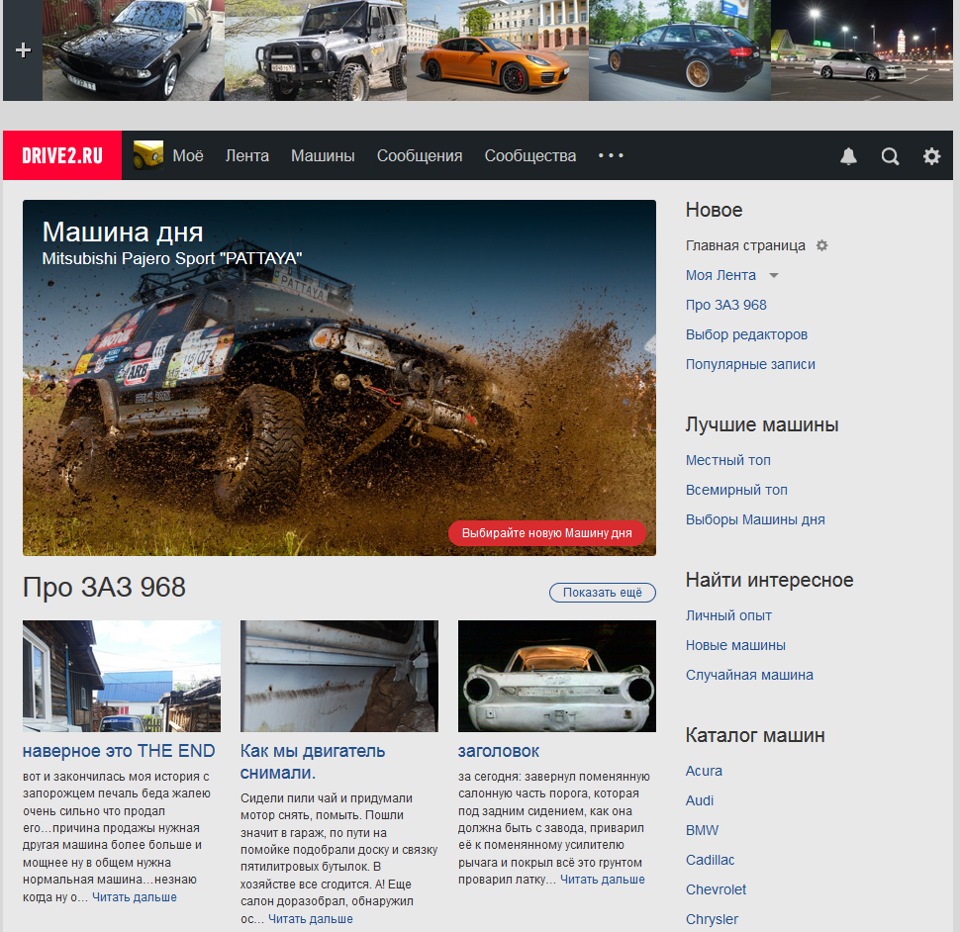Click Читать дальше under двигатель post
Screen dimensions: 960x932
point(310,919)
